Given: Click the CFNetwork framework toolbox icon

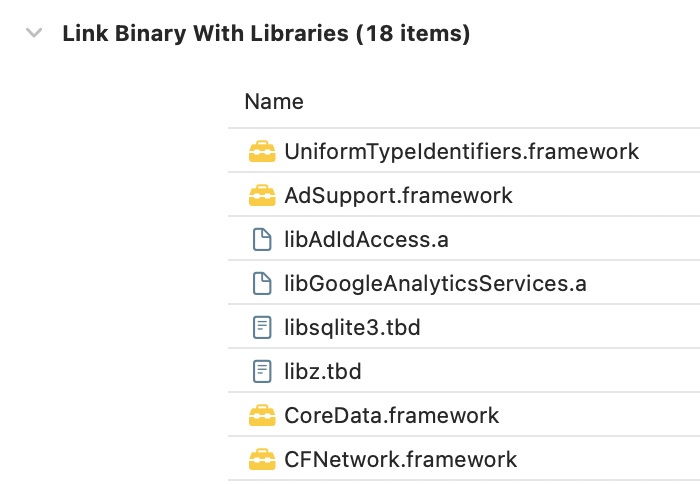Looking at the screenshot, I should click(x=262, y=459).
